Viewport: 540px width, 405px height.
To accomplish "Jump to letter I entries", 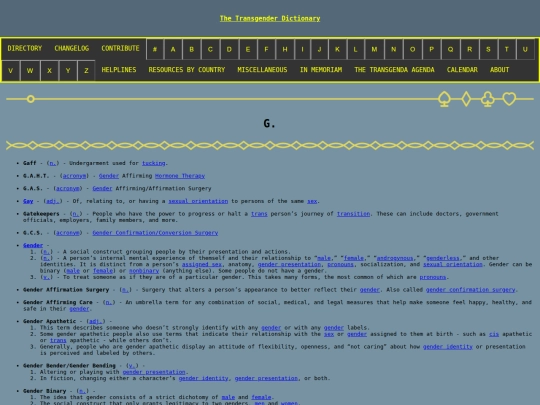I will point(302,49).
